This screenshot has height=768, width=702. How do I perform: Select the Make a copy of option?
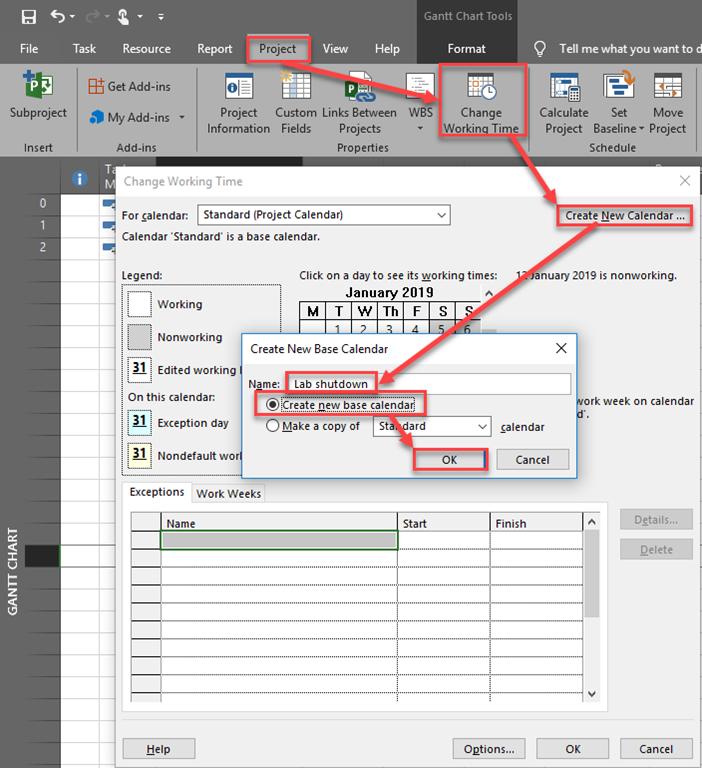click(273, 426)
